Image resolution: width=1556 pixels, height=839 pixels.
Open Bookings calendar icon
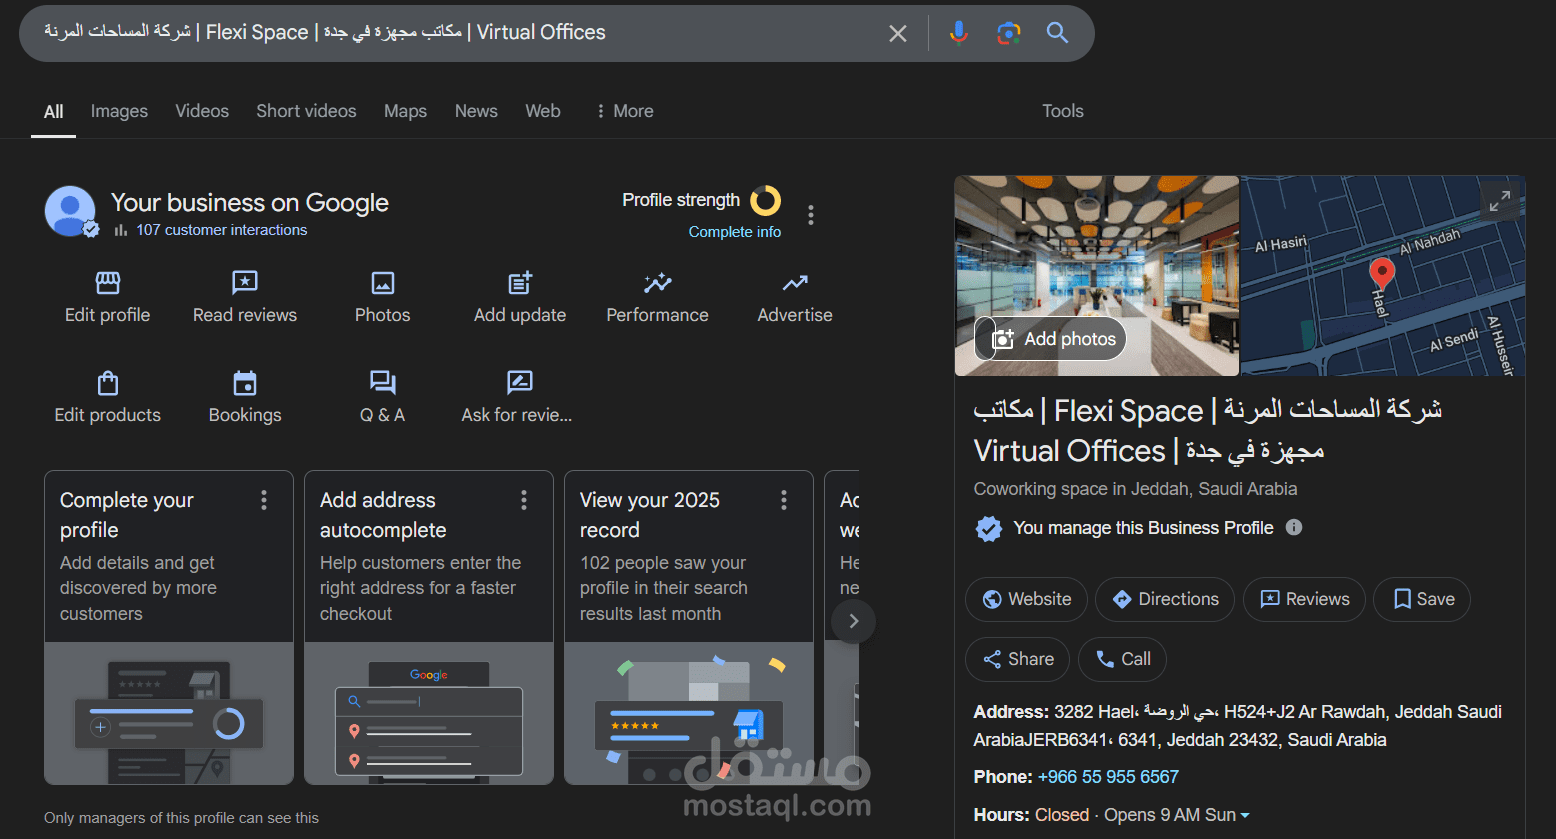point(245,383)
